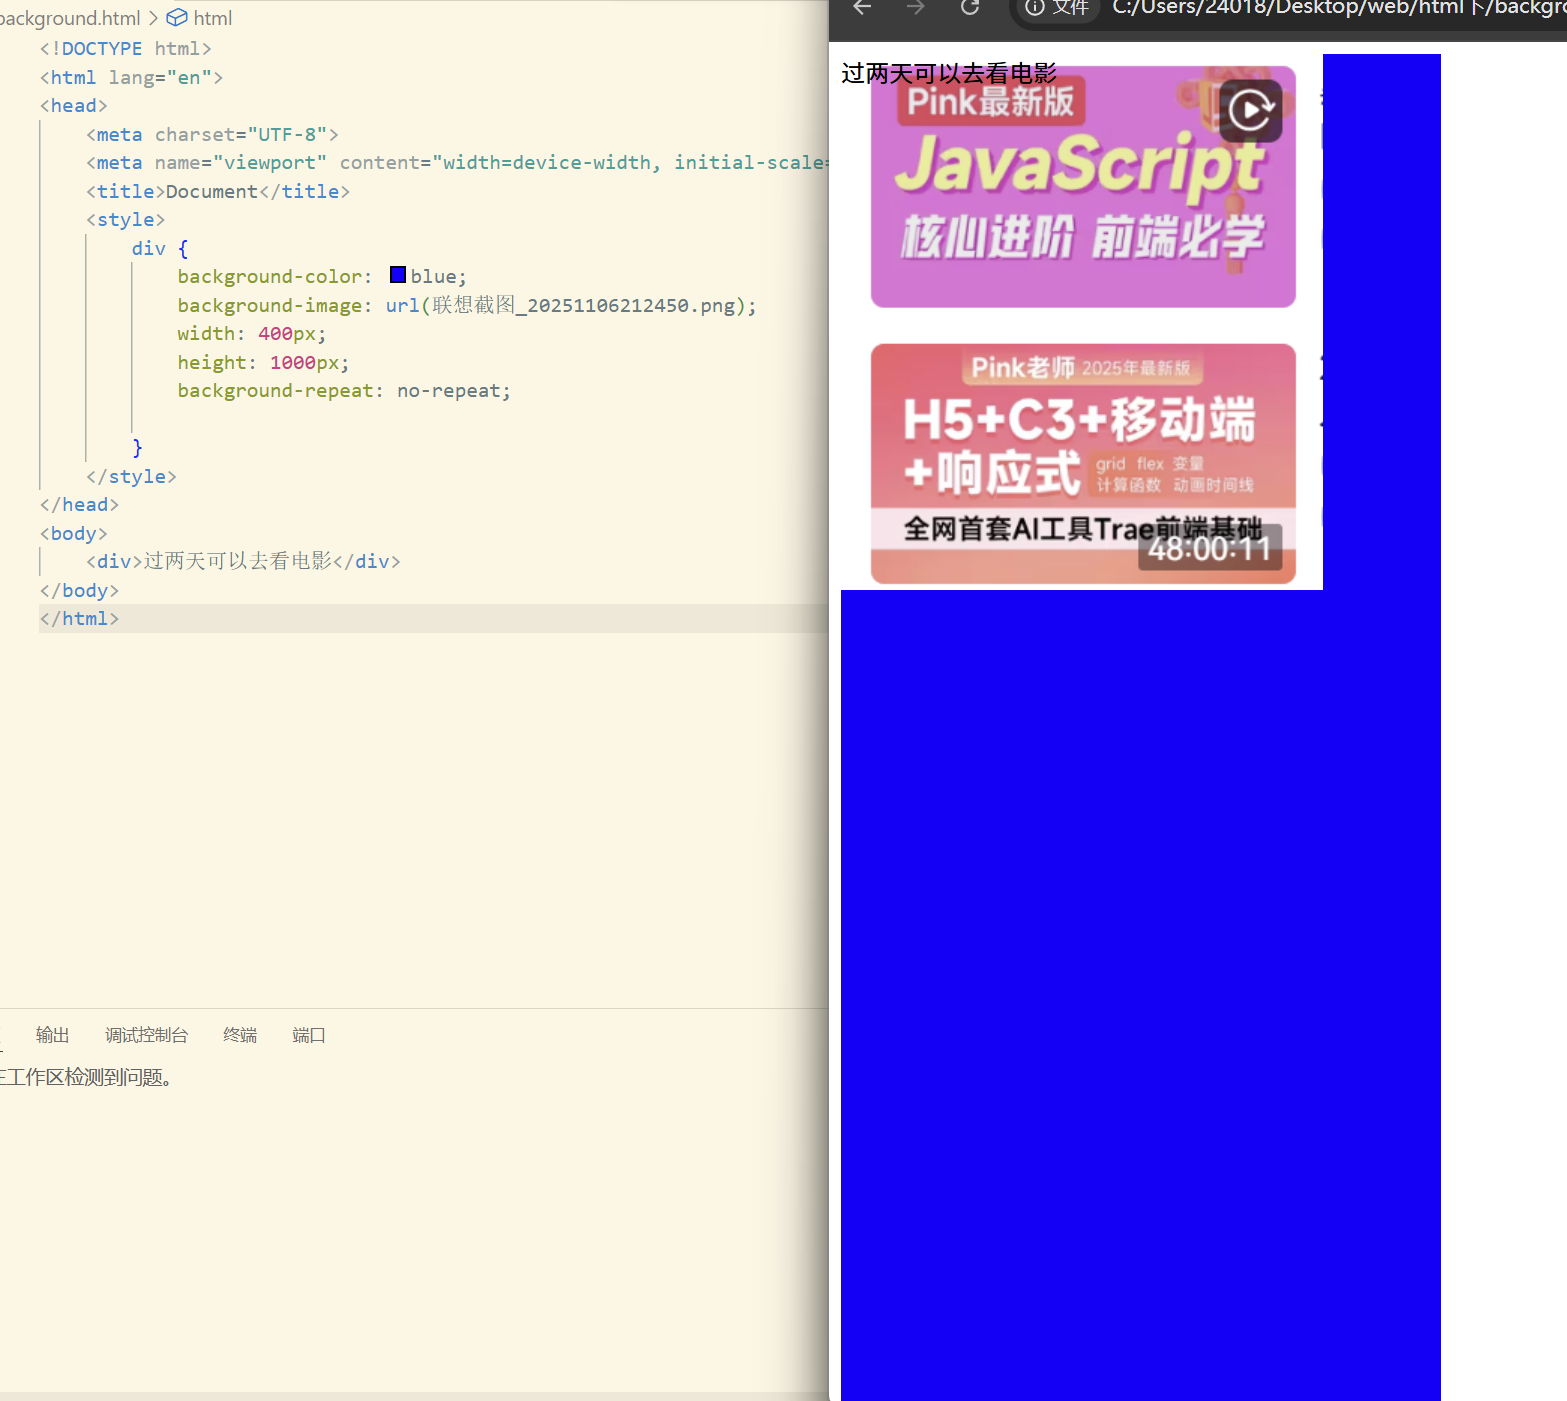Click the meta charset="UTF-8" line
Screen dimensions: 1567x1401
(212, 134)
